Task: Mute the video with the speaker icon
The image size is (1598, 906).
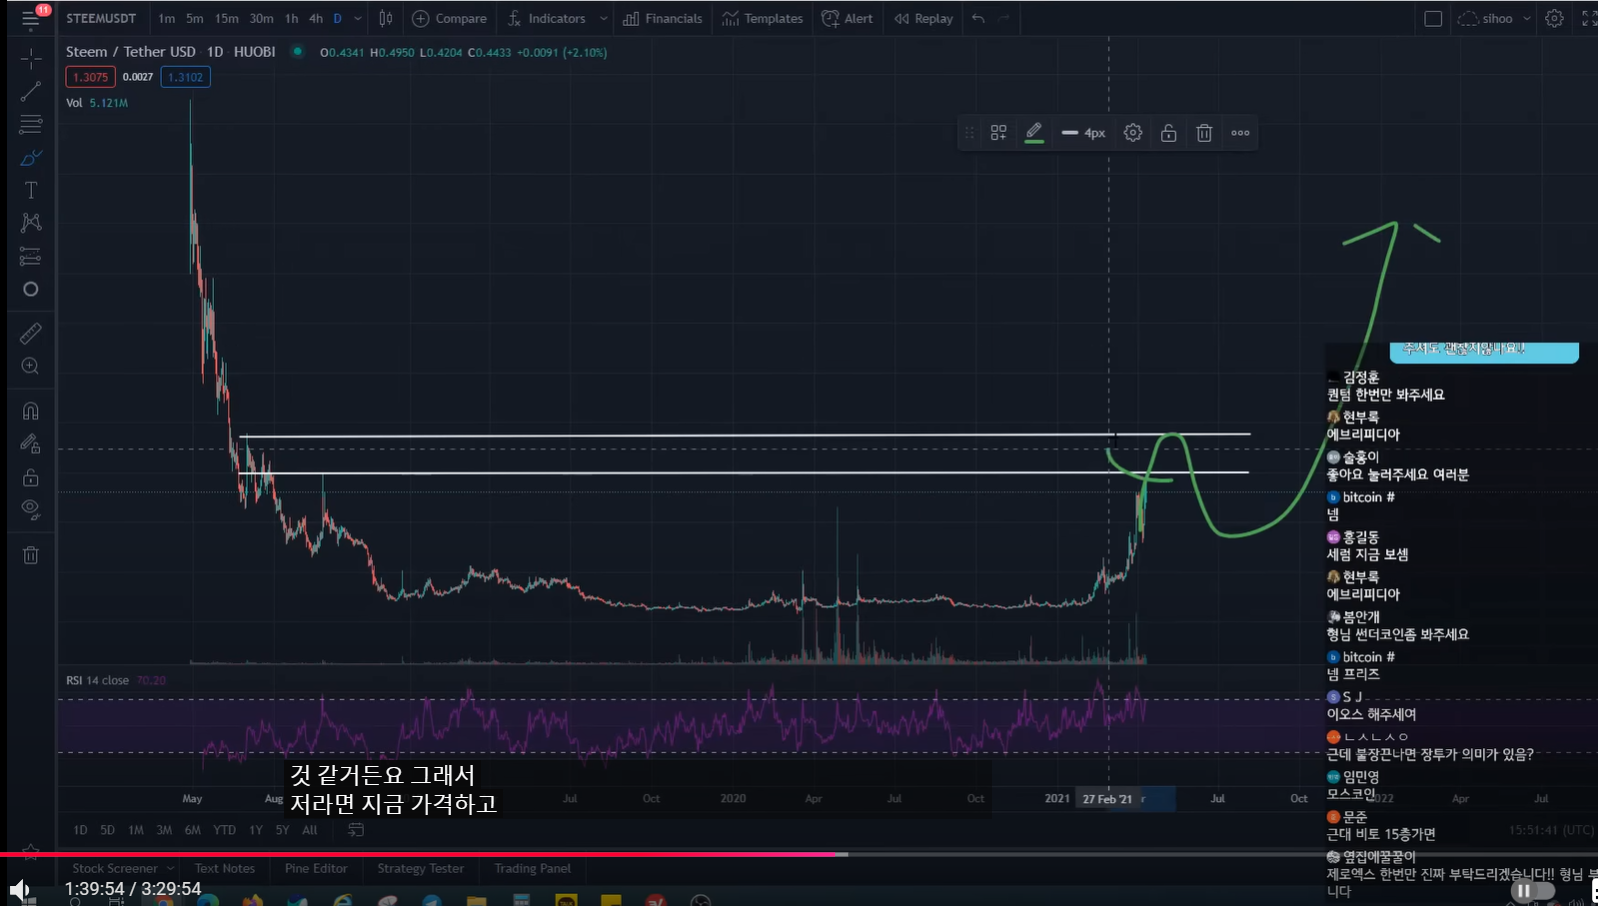Action: click(x=20, y=889)
